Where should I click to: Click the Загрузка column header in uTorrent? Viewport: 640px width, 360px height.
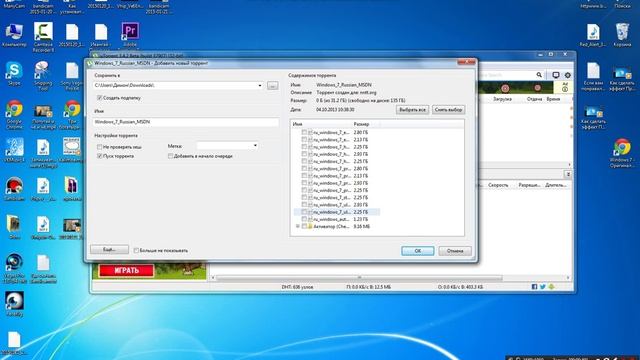[502, 99]
